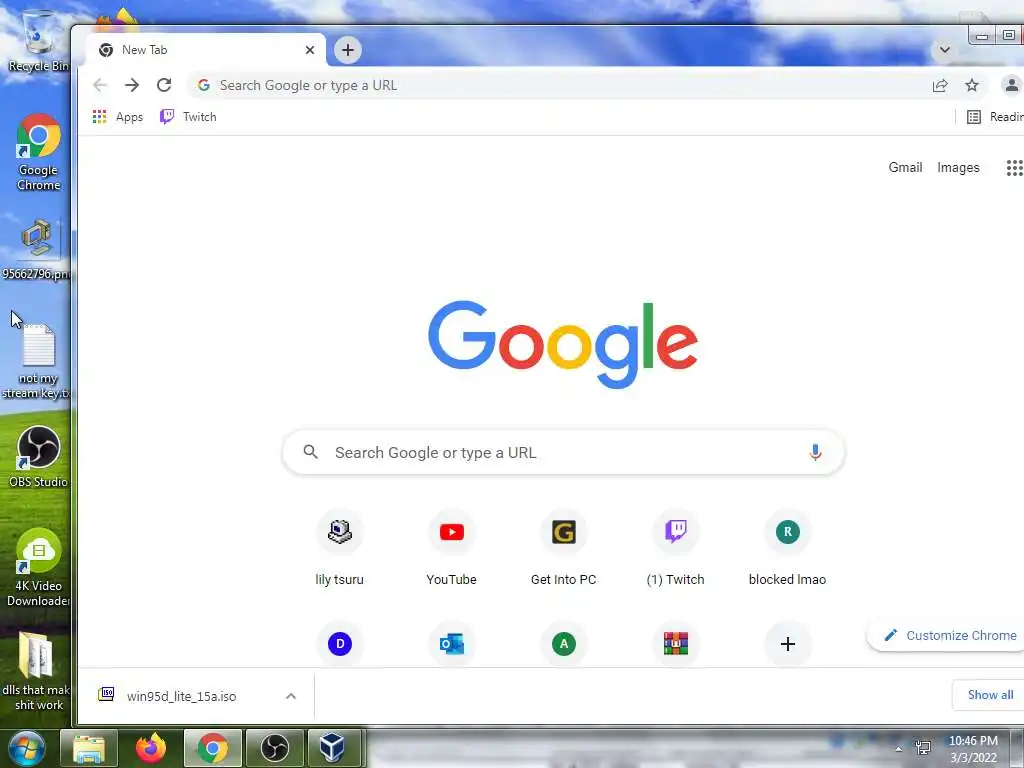Open the blocked lmao shortcut
Viewport: 1024px width, 768px height.
788,547
